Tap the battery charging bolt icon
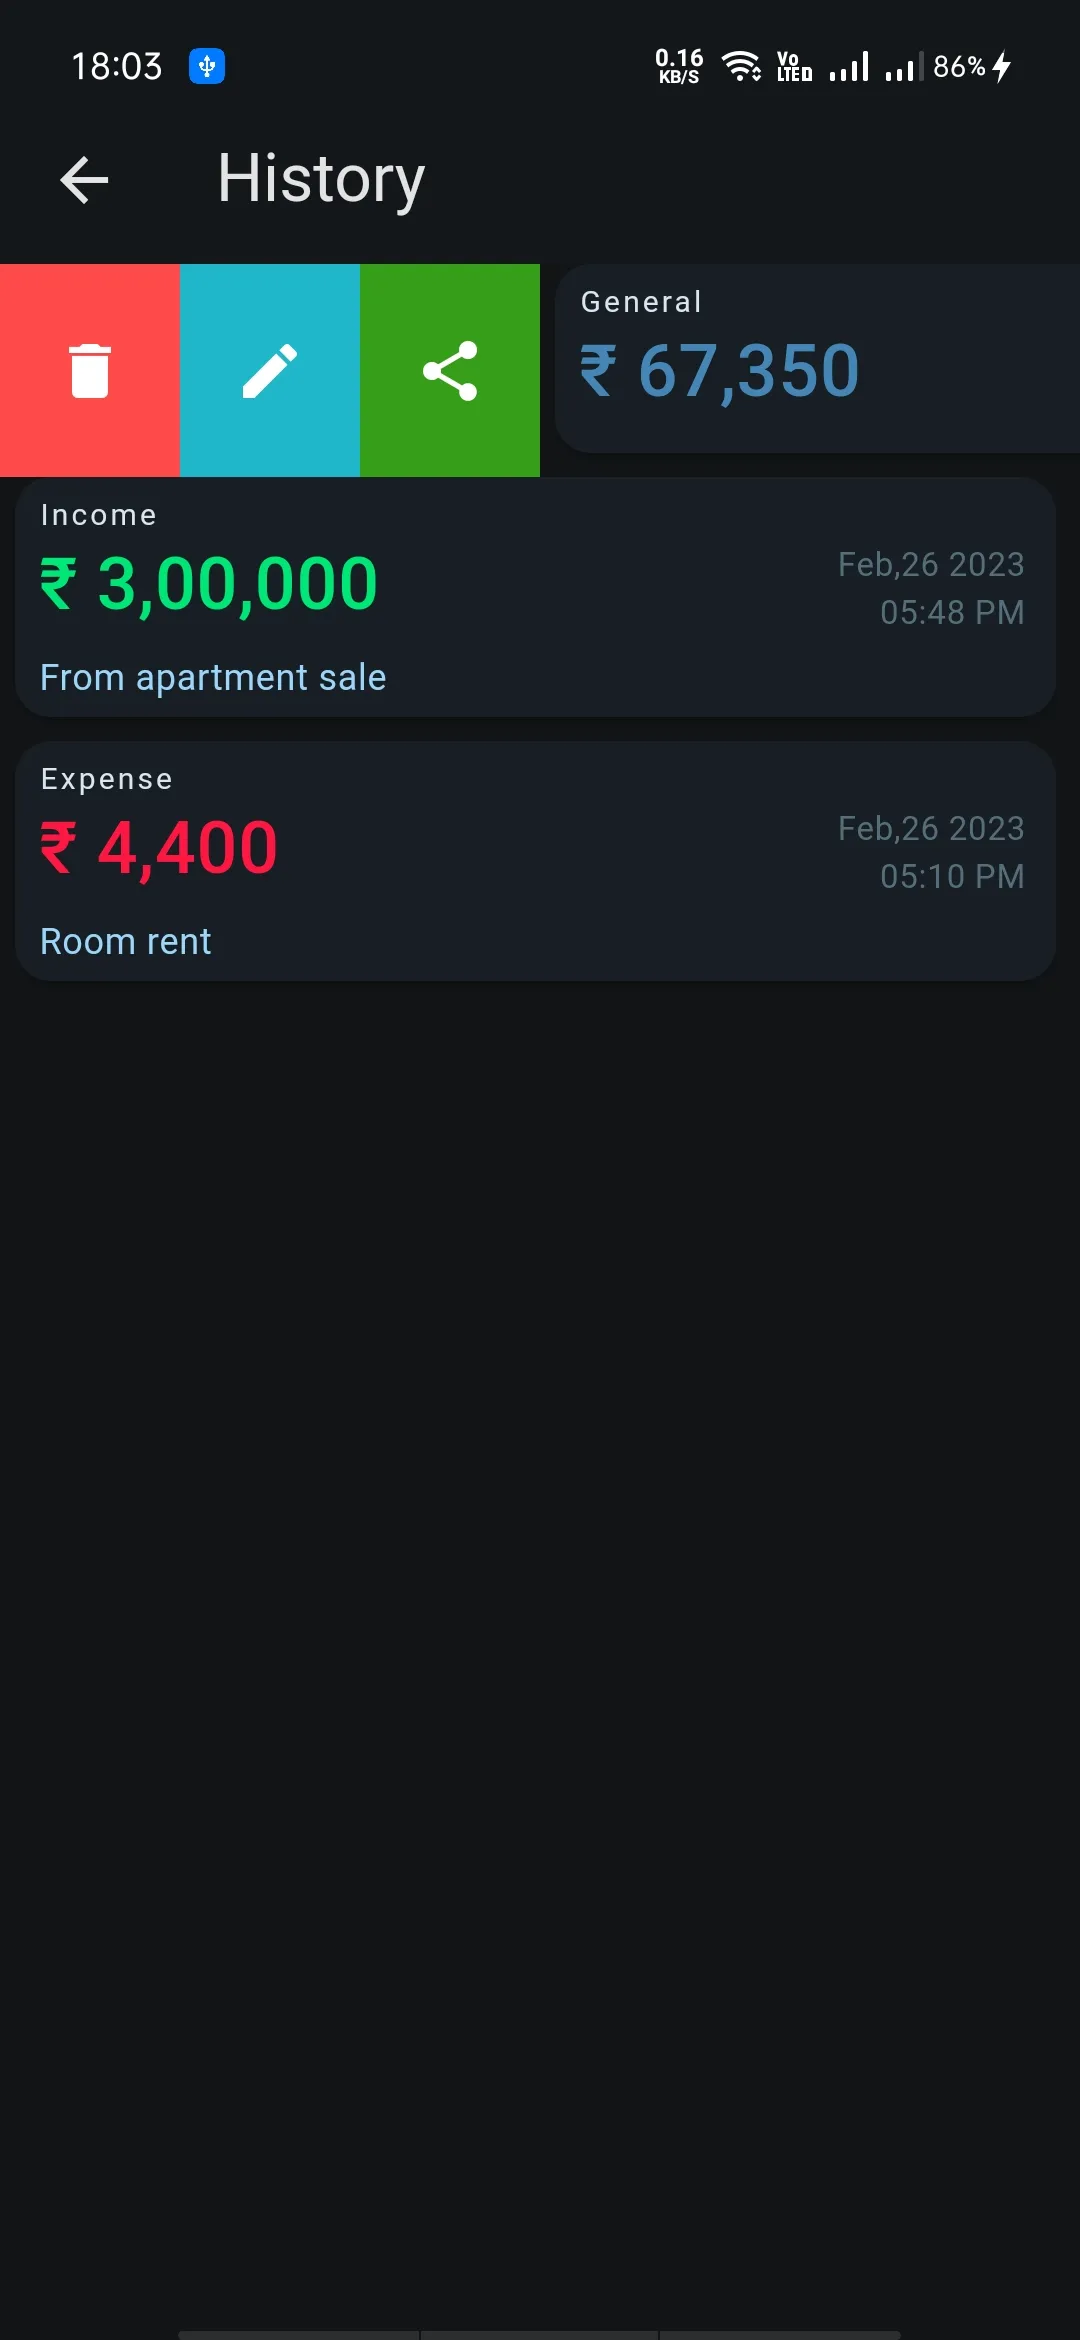Image resolution: width=1080 pixels, height=2340 pixels. [x=1002, y=67]
